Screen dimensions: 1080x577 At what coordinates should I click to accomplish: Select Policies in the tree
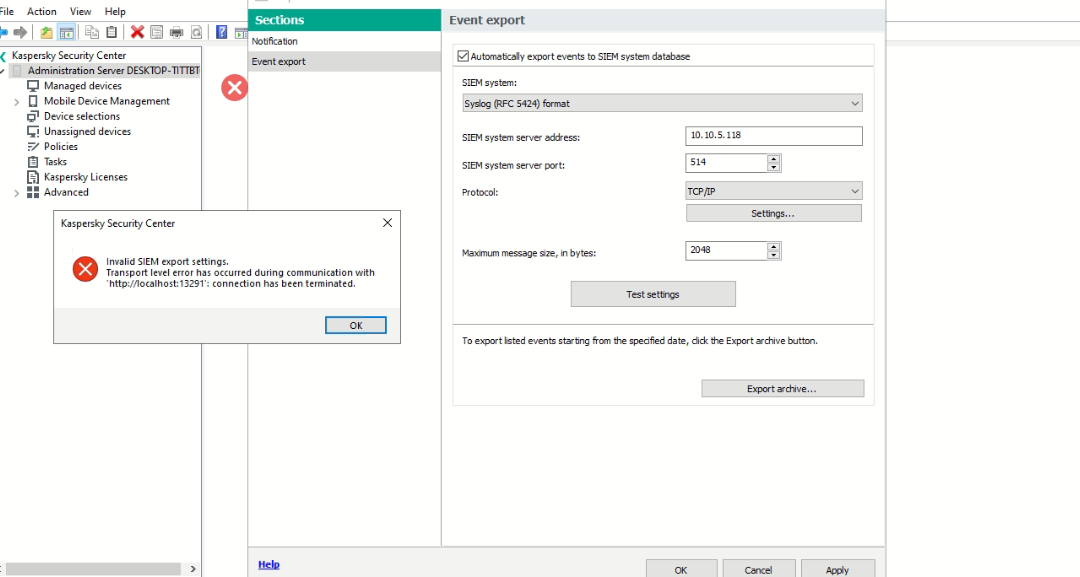click(61, 147)
